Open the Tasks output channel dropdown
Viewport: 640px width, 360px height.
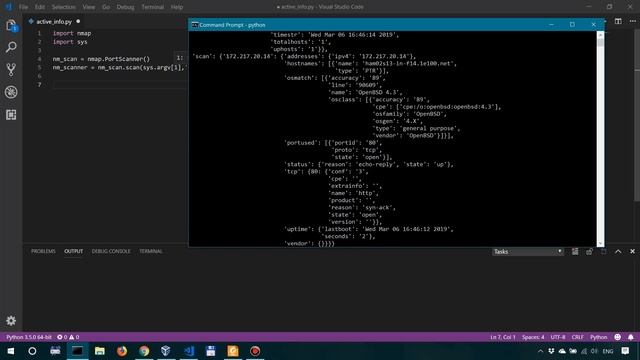(528, 251)
